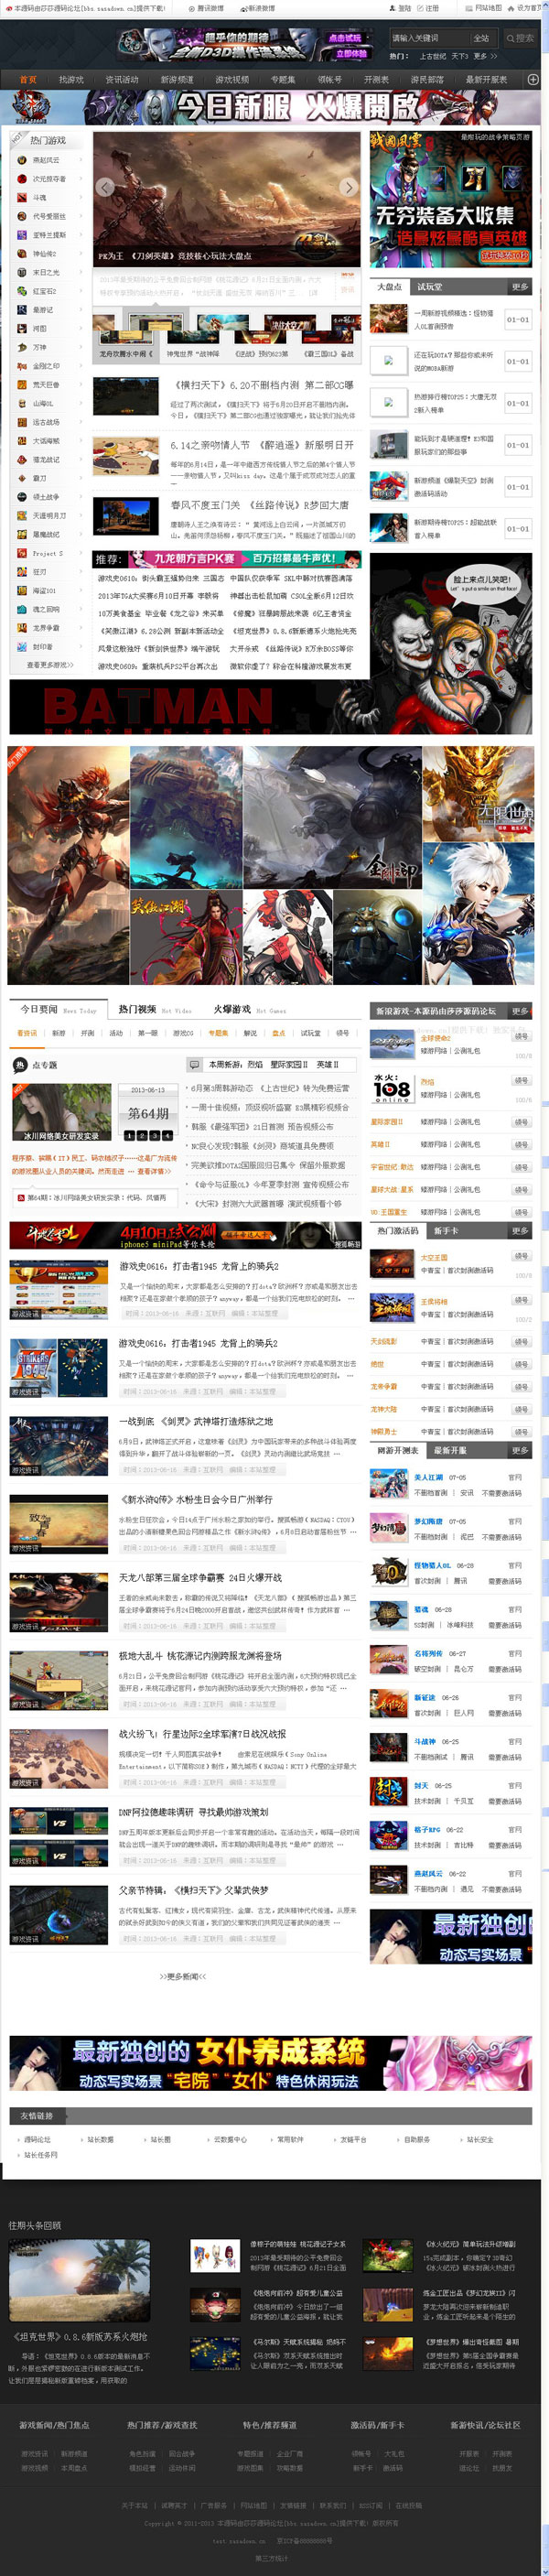
Task: Open the 红宝石2 game icon
Action: tap(22, 291)
